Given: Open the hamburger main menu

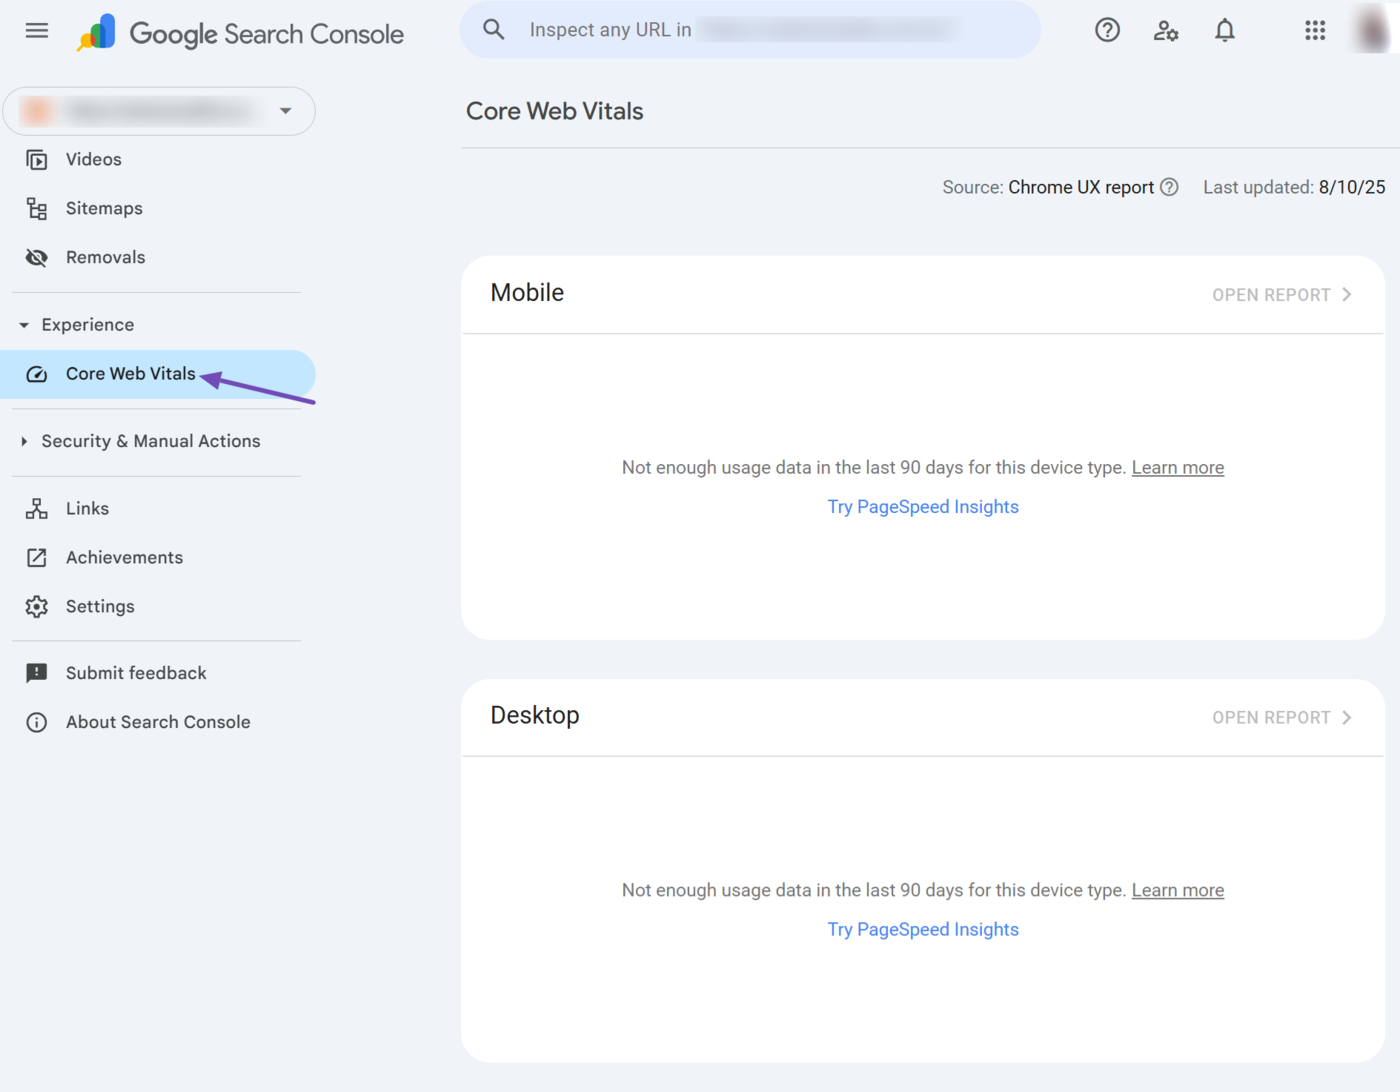Looking at the screenshot, I should (x=37, y=31).
